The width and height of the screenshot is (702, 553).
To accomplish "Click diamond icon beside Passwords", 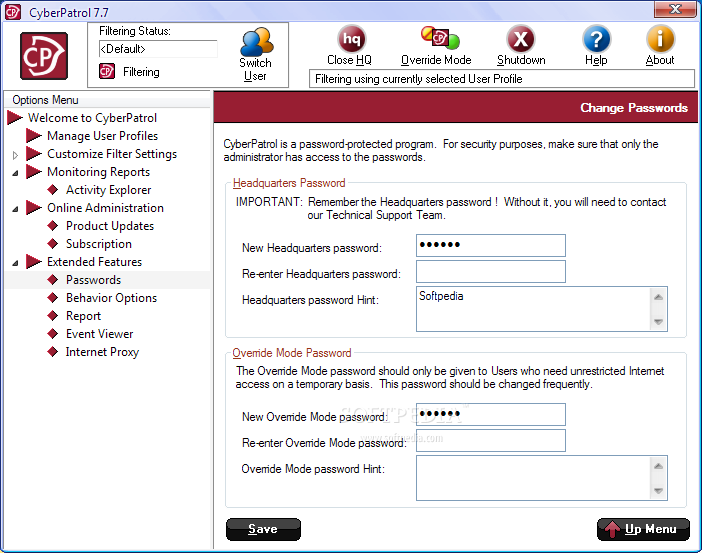I will tap(53, 280).
